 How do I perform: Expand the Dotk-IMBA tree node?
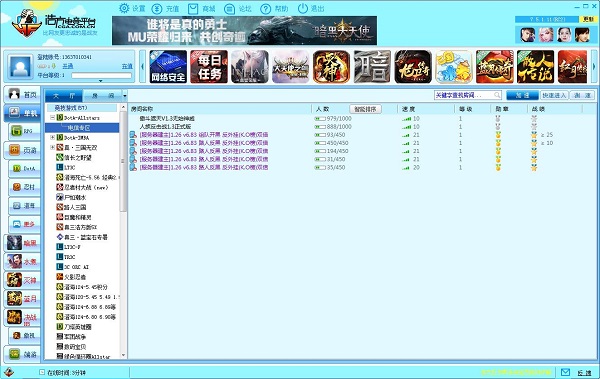[52, 137]
